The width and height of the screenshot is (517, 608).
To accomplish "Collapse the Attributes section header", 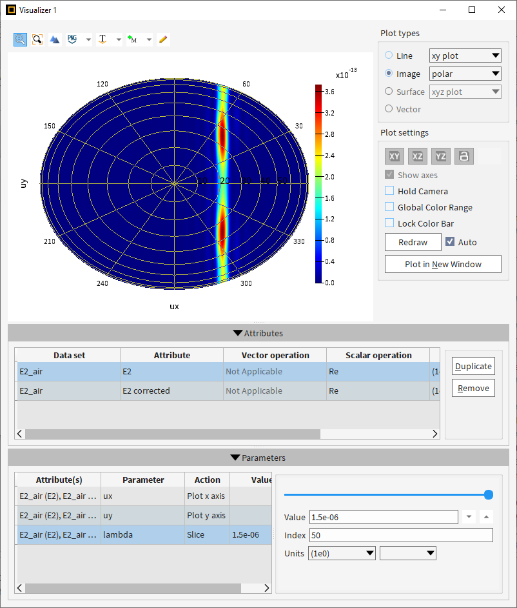I will click(x=258, y=333).
